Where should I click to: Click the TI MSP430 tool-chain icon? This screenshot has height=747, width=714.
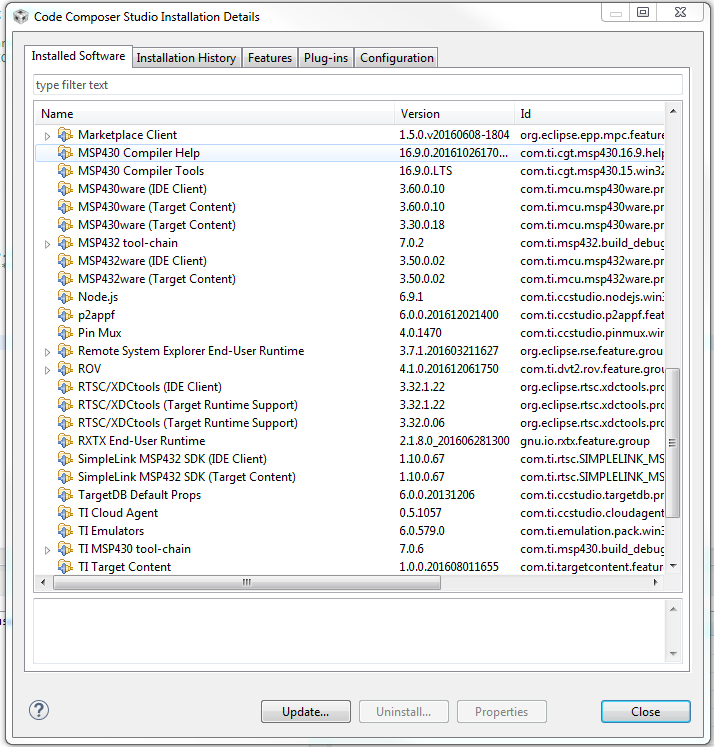point(65,549)
